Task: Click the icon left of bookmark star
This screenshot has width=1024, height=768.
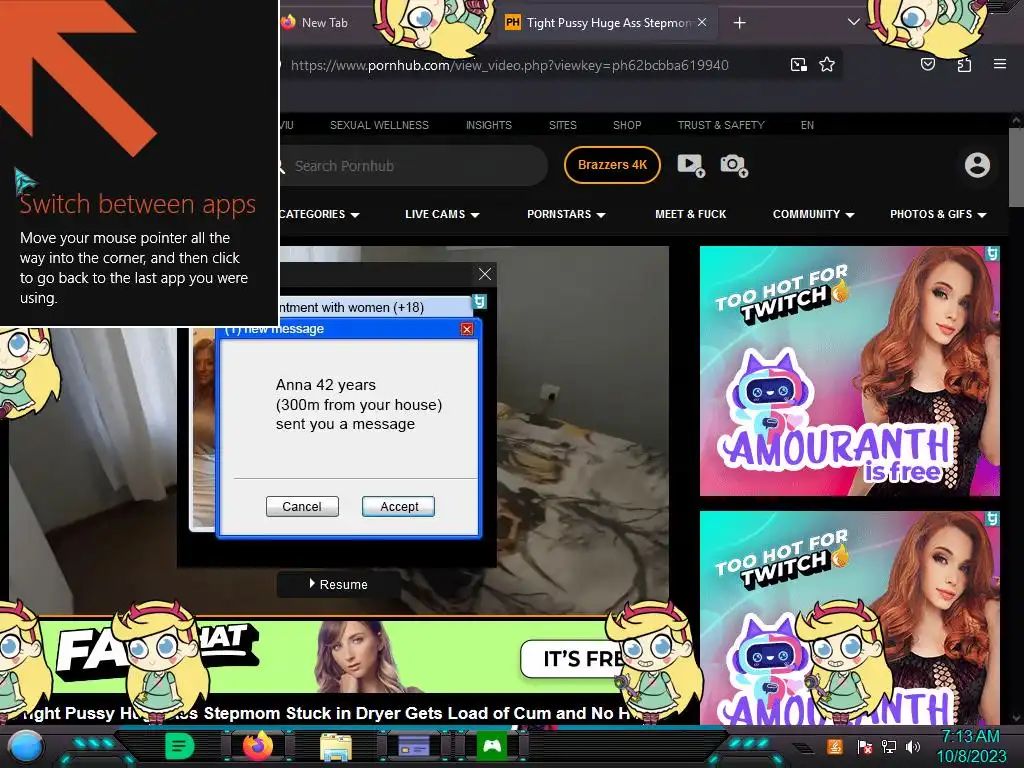Action: 798,64
